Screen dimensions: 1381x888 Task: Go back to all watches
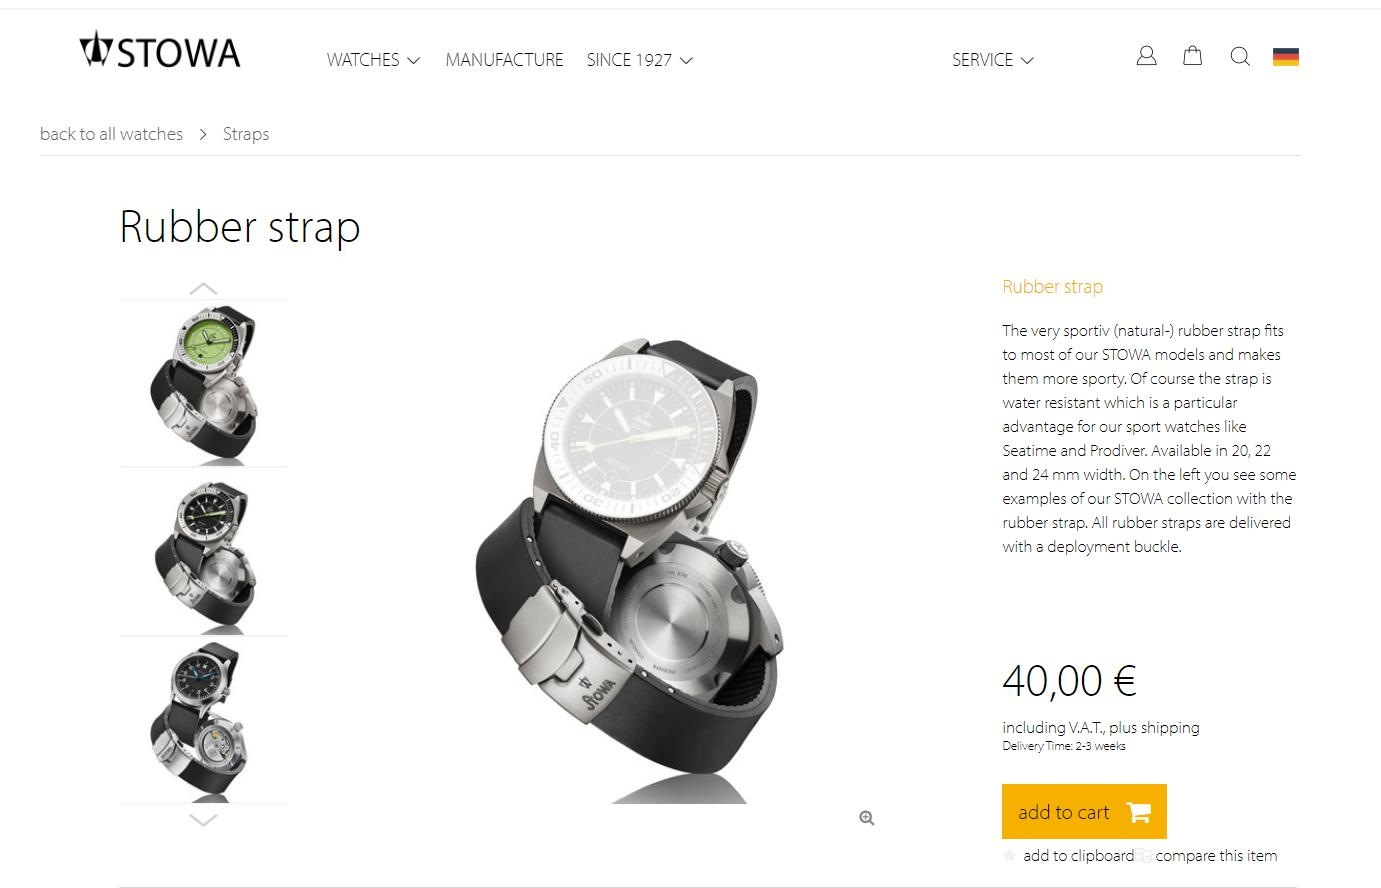[111, 134]
